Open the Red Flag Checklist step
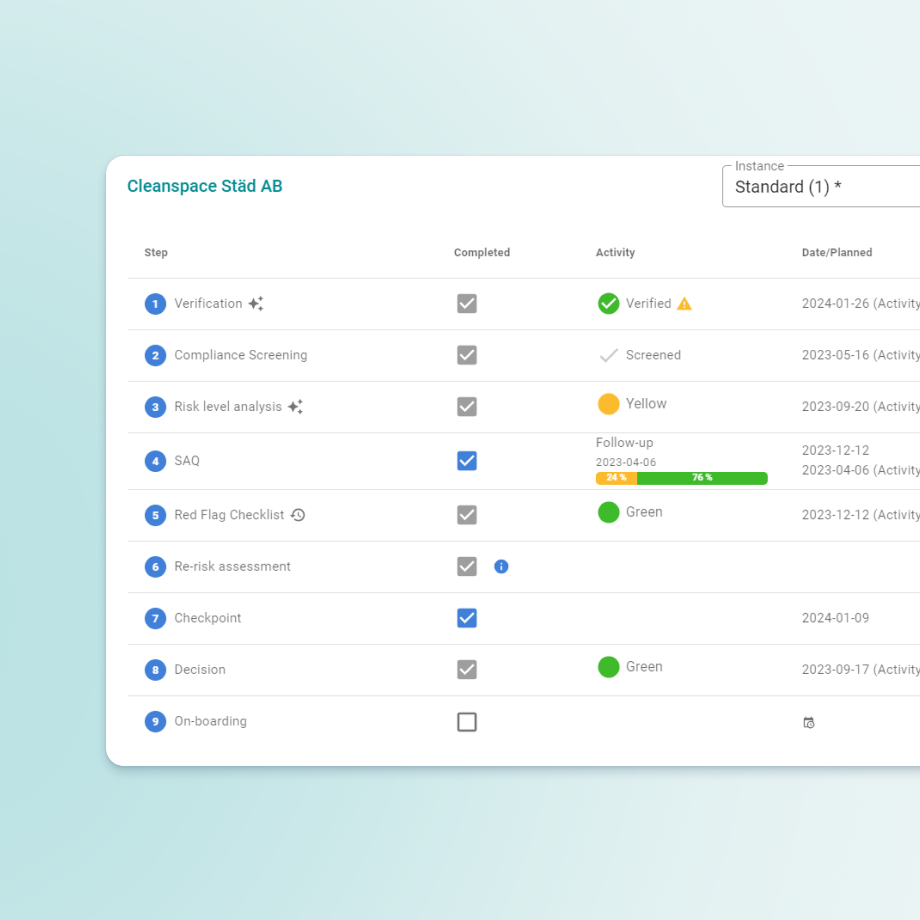Viewport: 920px width, 920px height. (x=229, y=515)
